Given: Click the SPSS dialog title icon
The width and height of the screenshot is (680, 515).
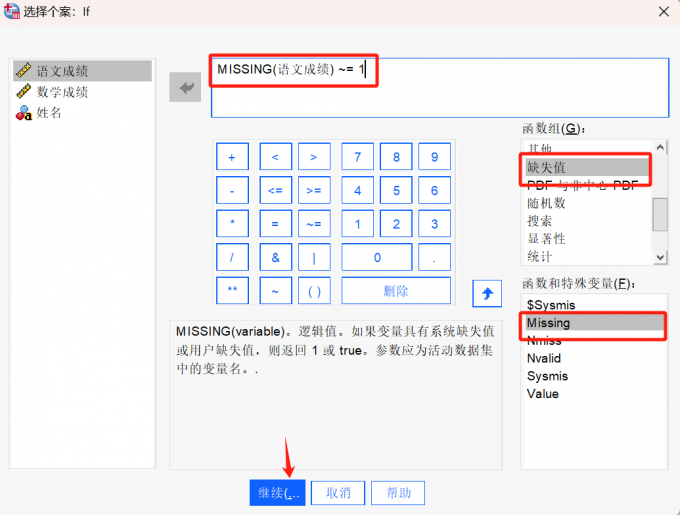Looking at the screenshot, I should pos(12,11).
